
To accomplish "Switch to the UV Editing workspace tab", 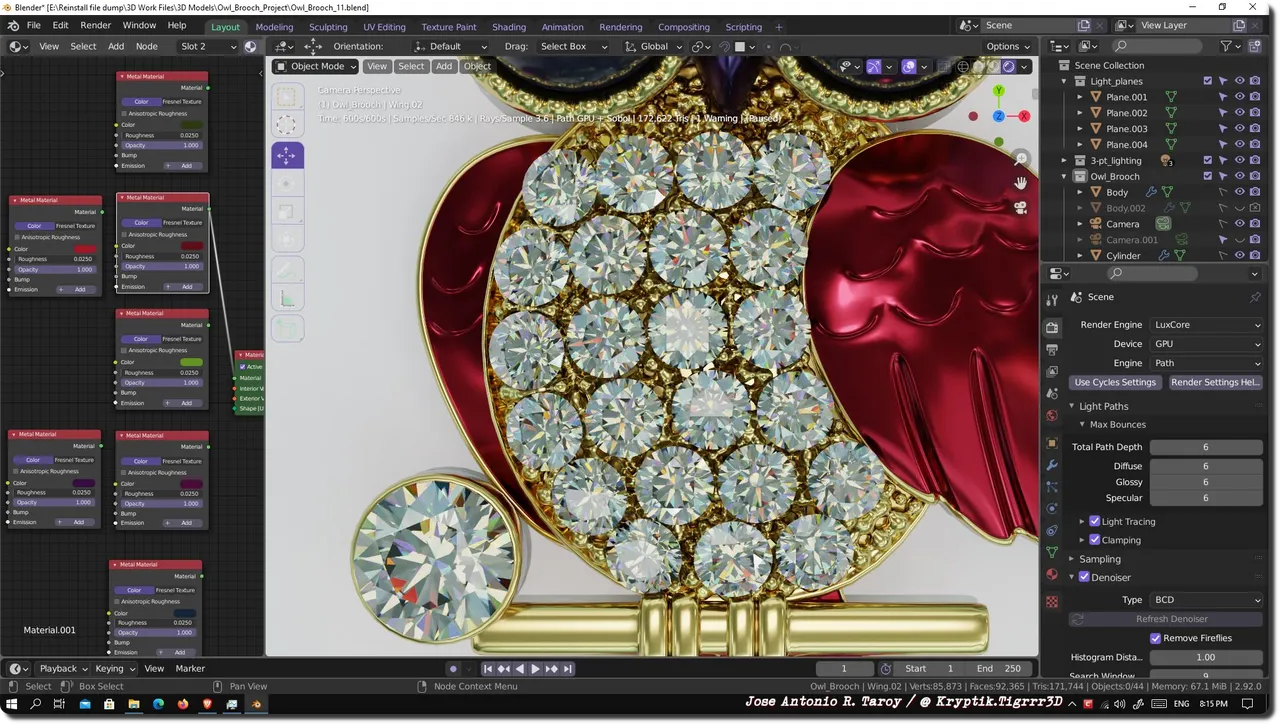I will pos(384,27).
